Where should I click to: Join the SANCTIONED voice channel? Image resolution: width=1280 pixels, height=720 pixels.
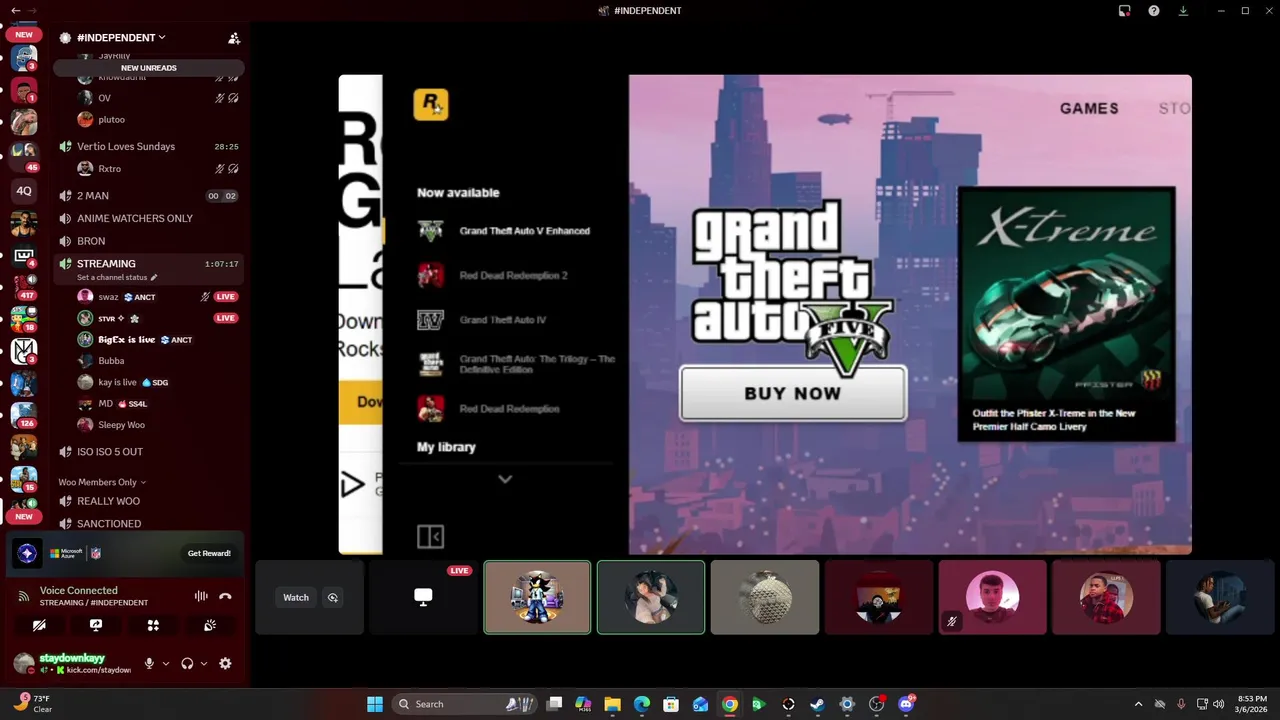149,524
